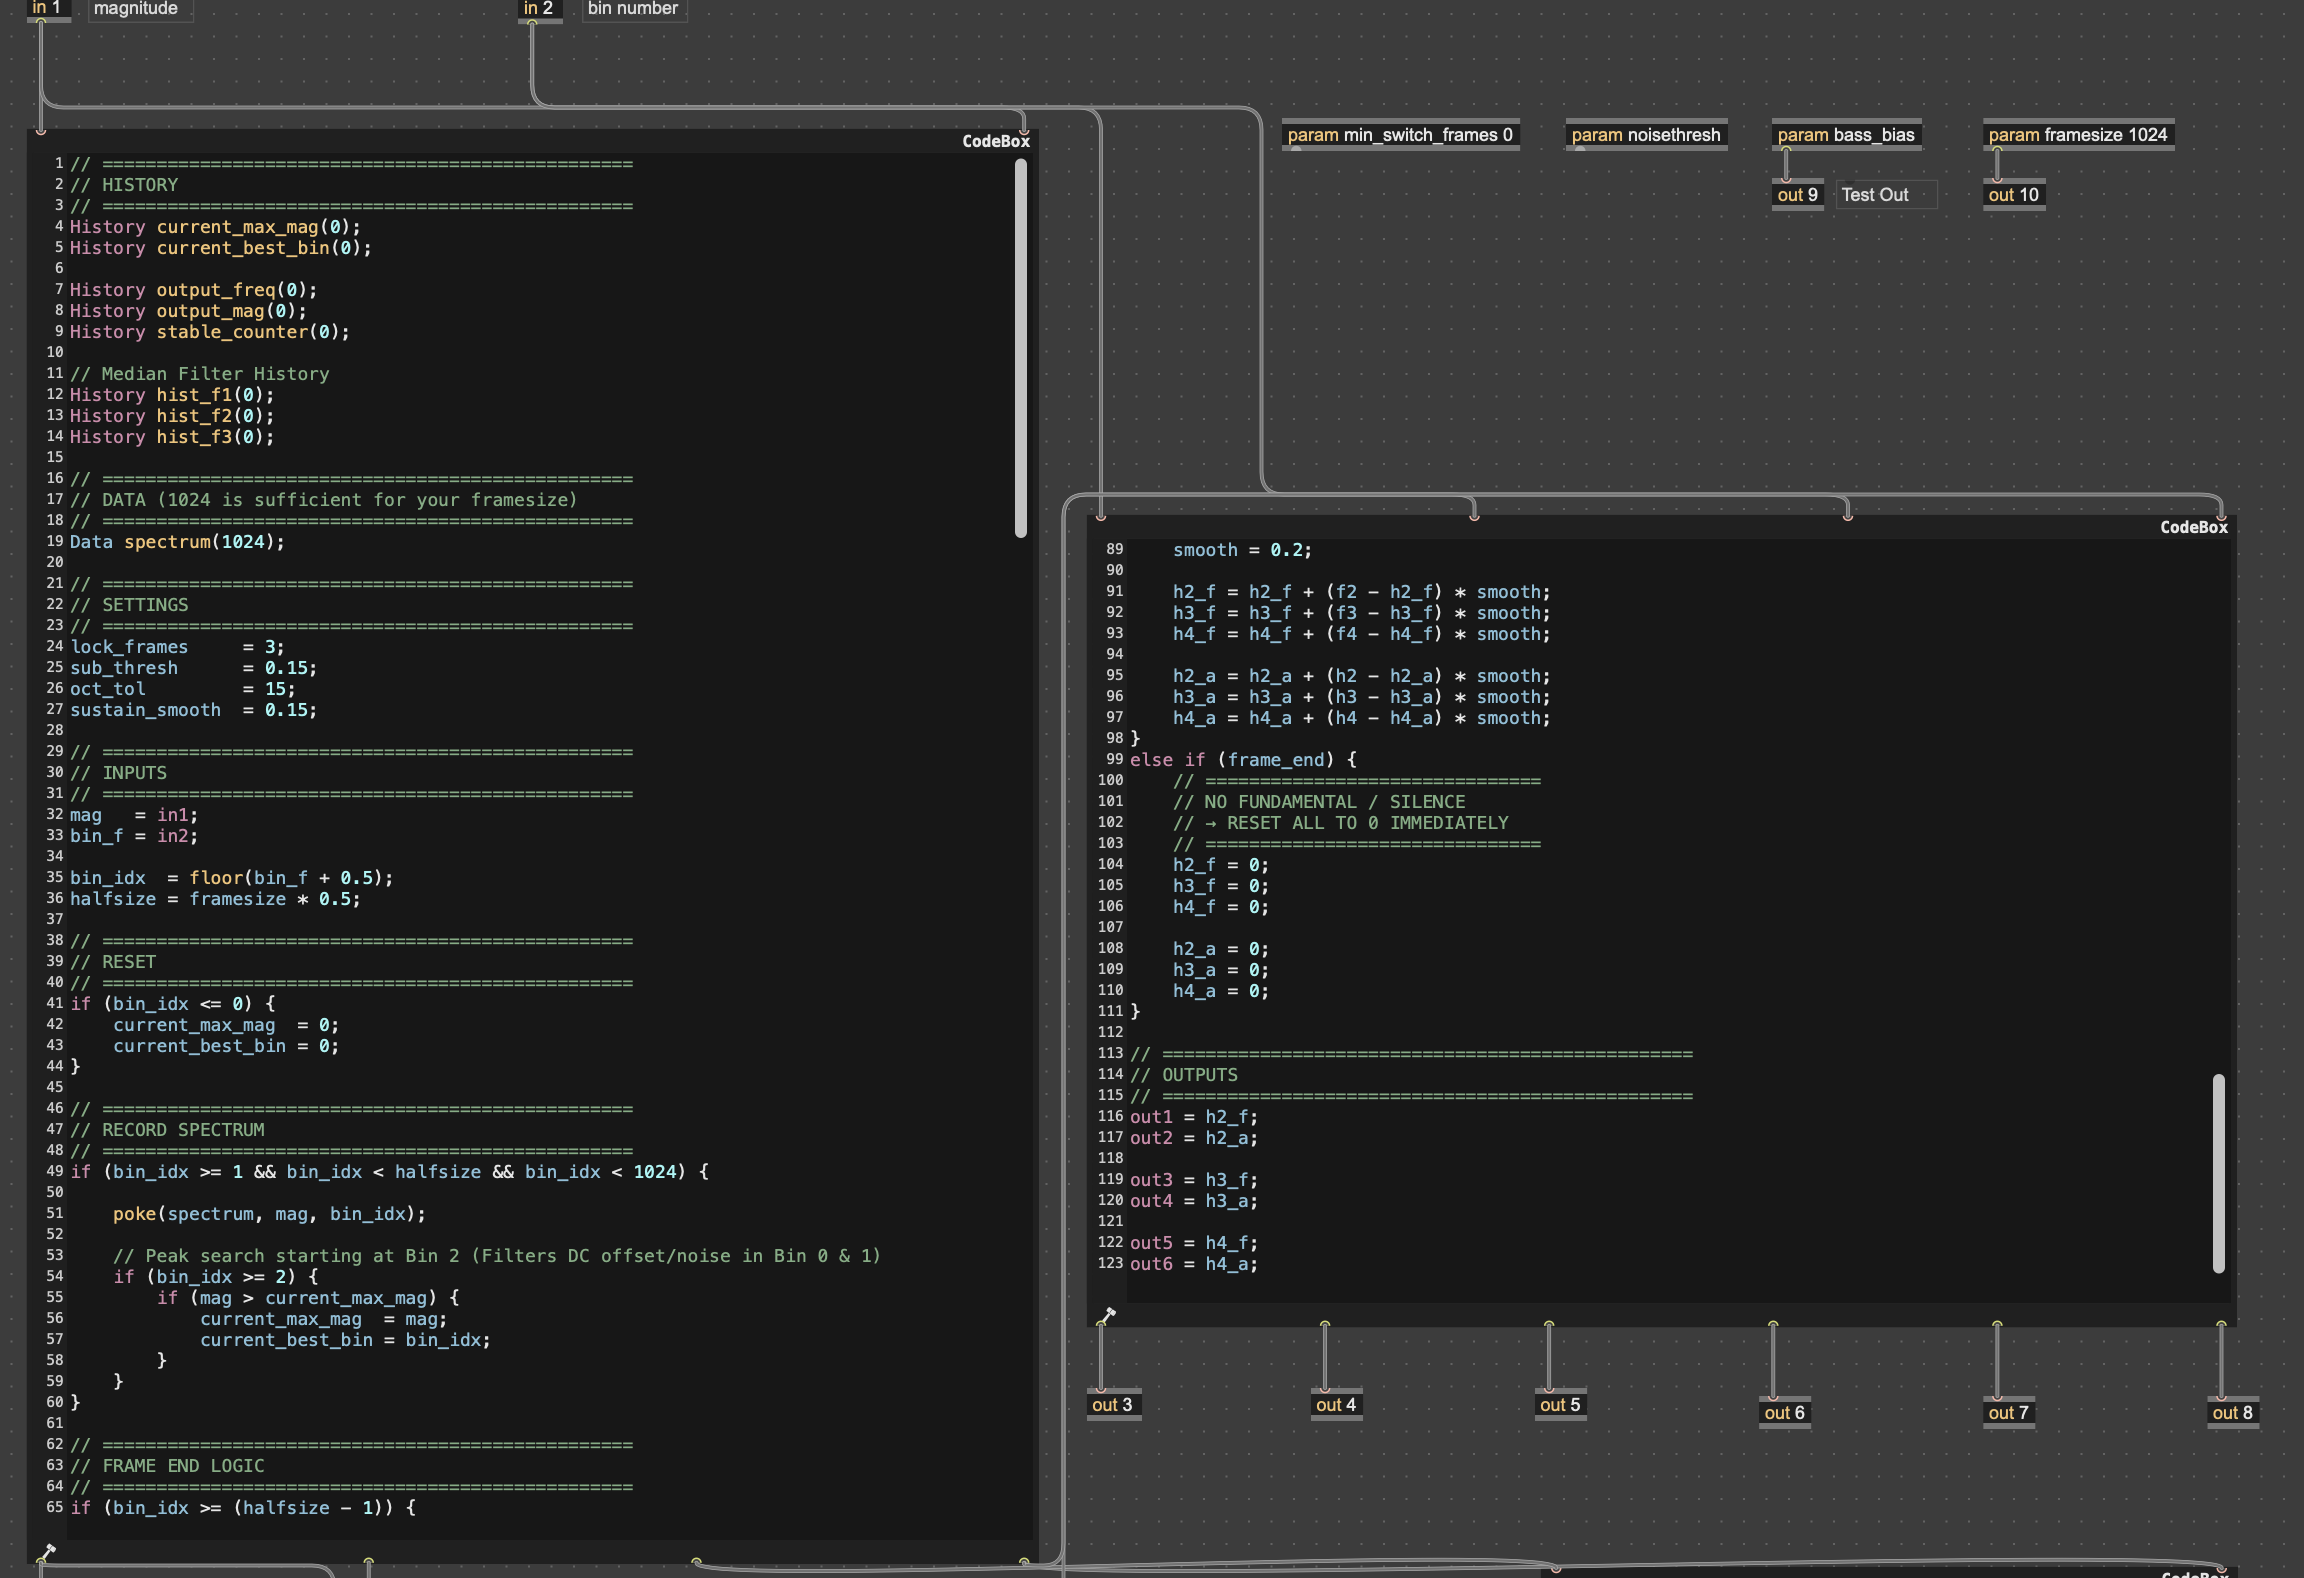Select the 'in 1' inlet object
The height and width of the screenshot is (1578, 2304).
[x=48, y=8]
